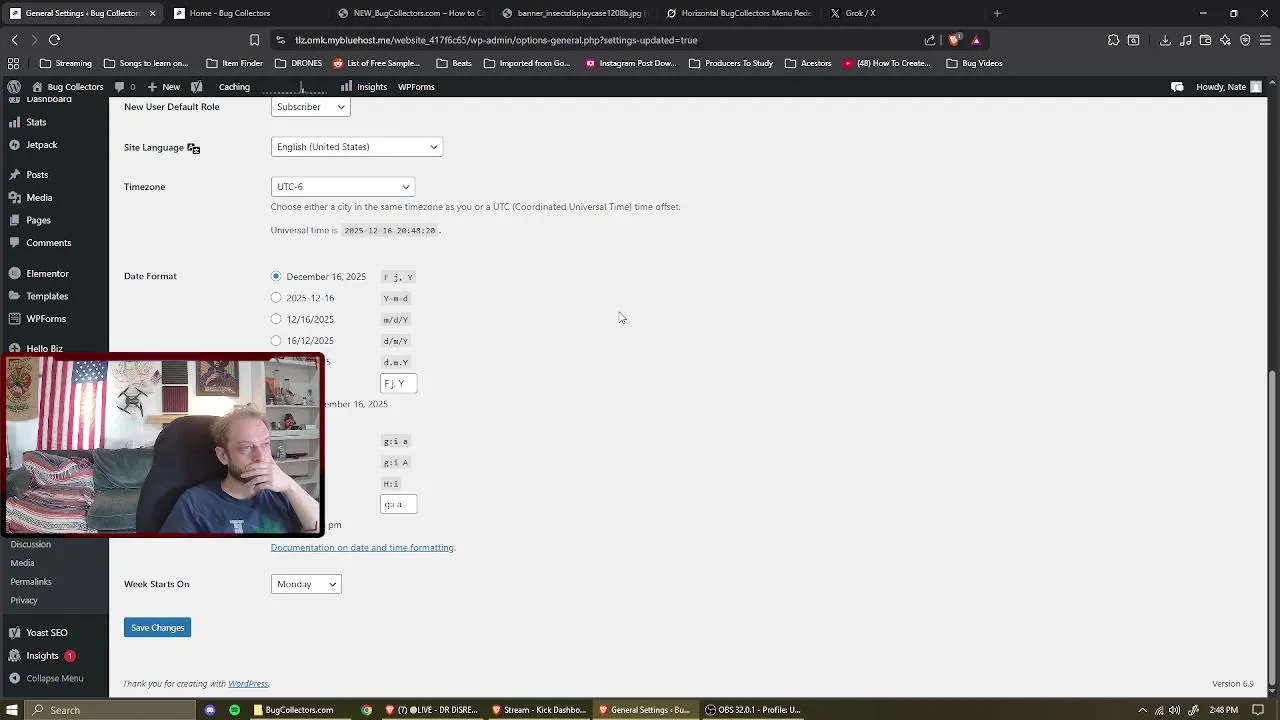1280x720 pixels.
Task: Open the Brave VPN shield icon
Action: pos(1245,40)
